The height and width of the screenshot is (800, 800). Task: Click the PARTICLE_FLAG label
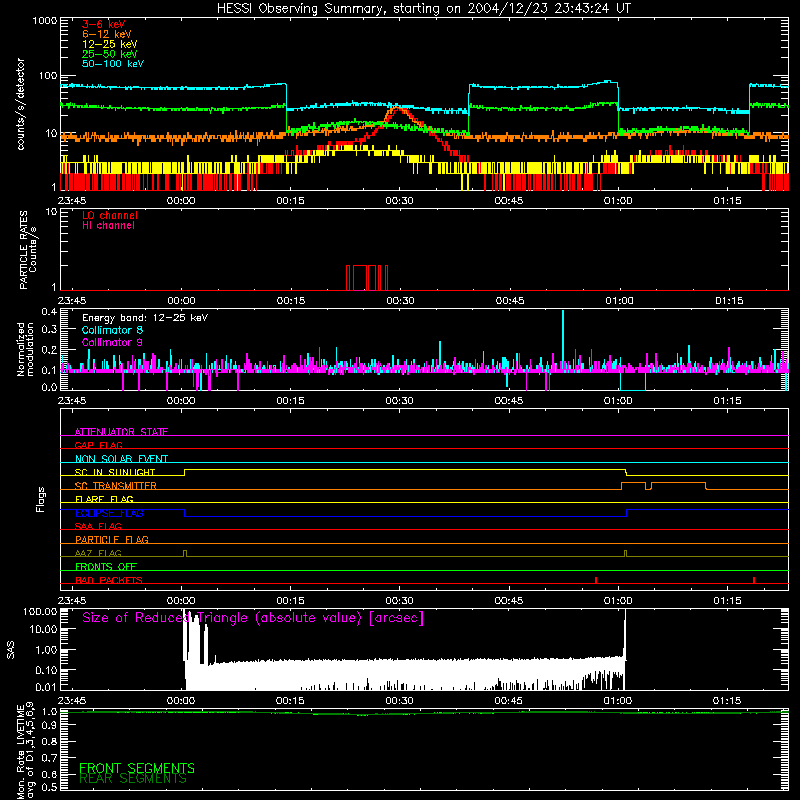click(112, 540)
